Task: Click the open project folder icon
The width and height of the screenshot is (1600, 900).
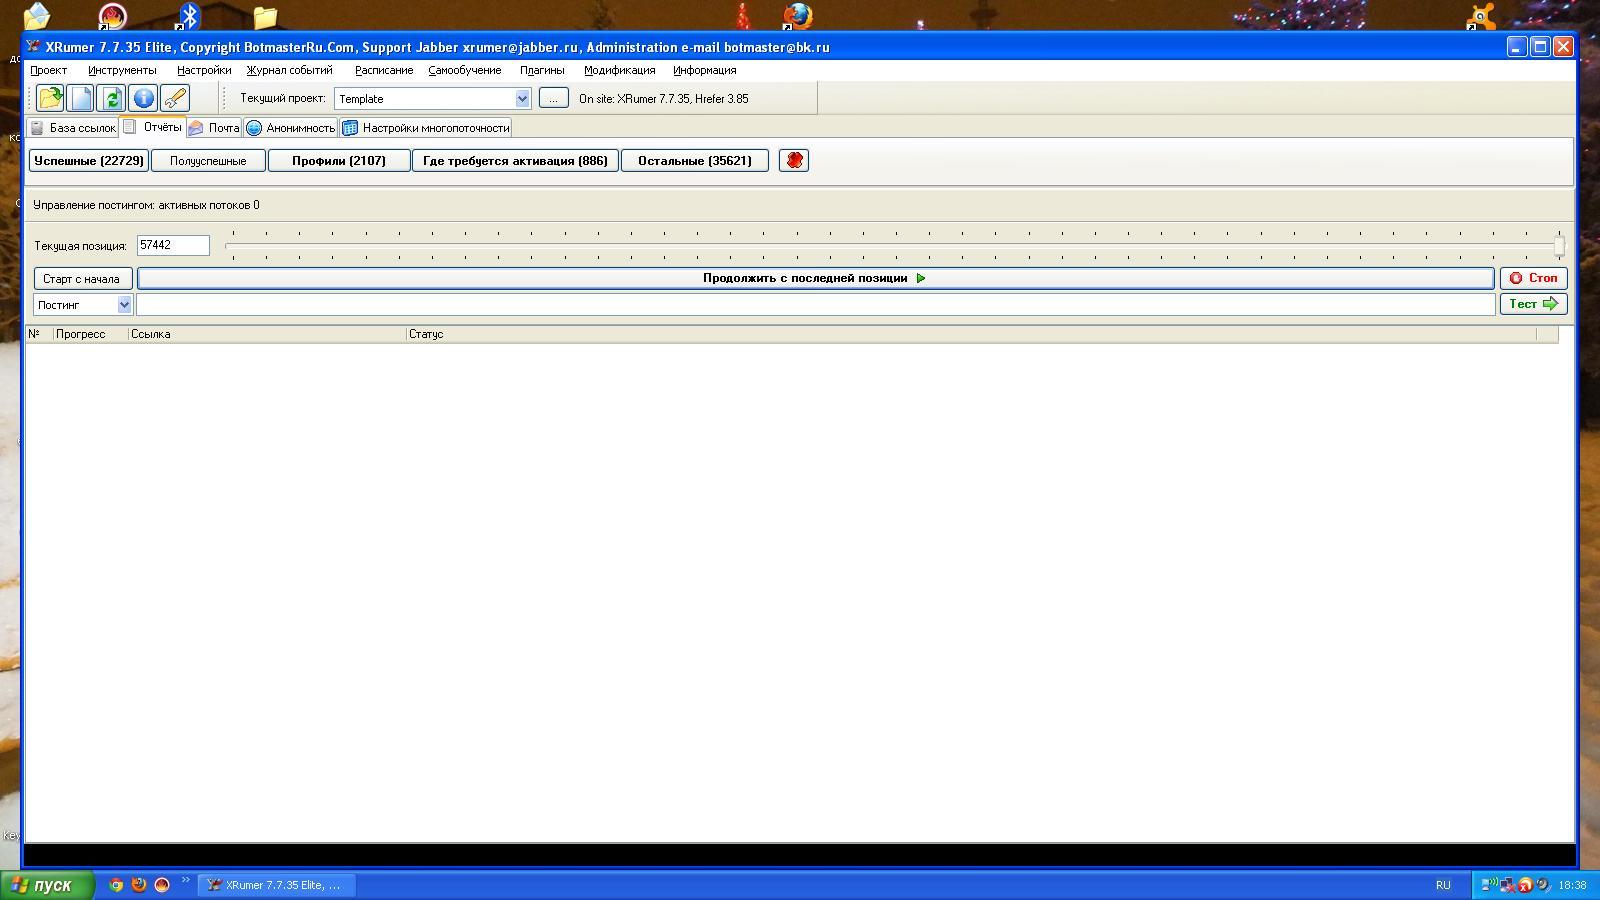Action: [50, 98]
